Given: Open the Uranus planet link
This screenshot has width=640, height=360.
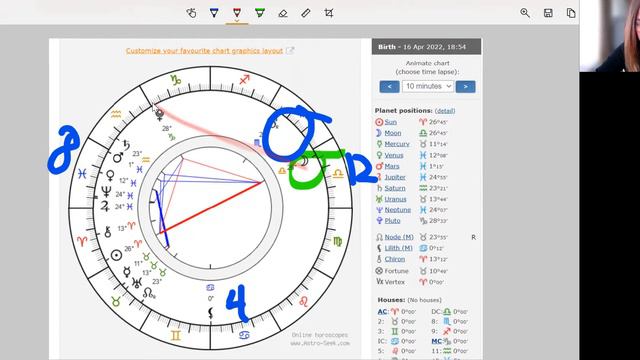Looking at the screenshot, I should [x=396, y=199].
